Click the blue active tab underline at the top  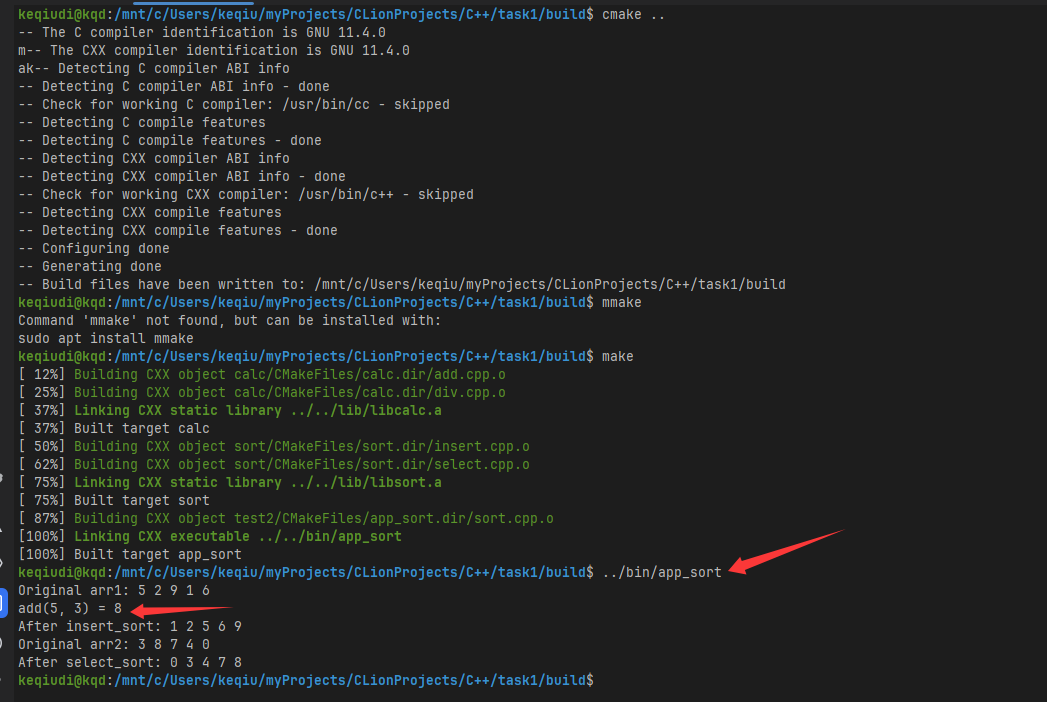point(234,3)
